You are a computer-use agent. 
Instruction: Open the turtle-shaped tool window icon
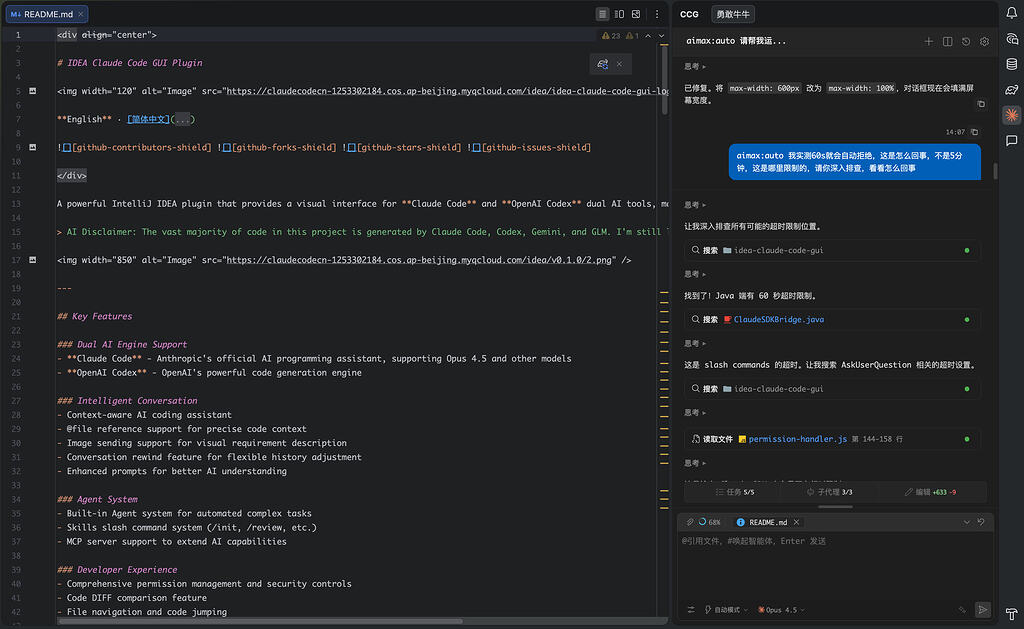tap(1012, 89)
